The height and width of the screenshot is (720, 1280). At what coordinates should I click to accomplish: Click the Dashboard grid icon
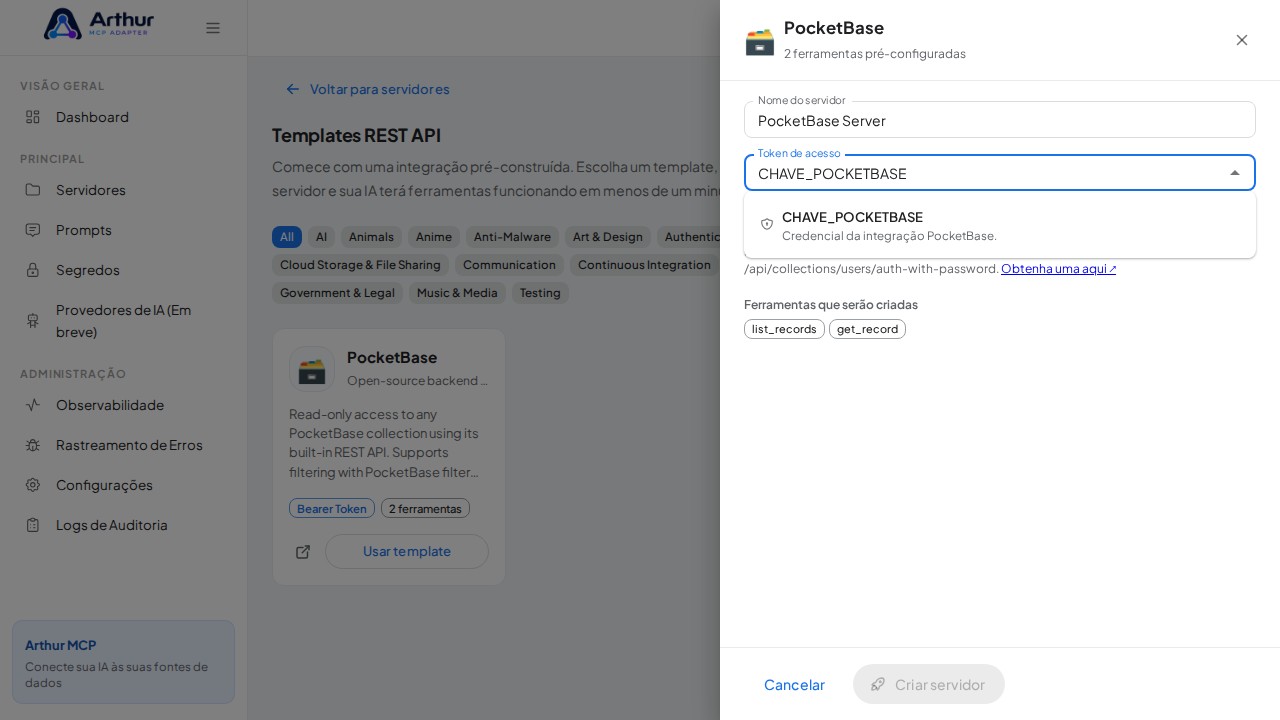[33, 117]
